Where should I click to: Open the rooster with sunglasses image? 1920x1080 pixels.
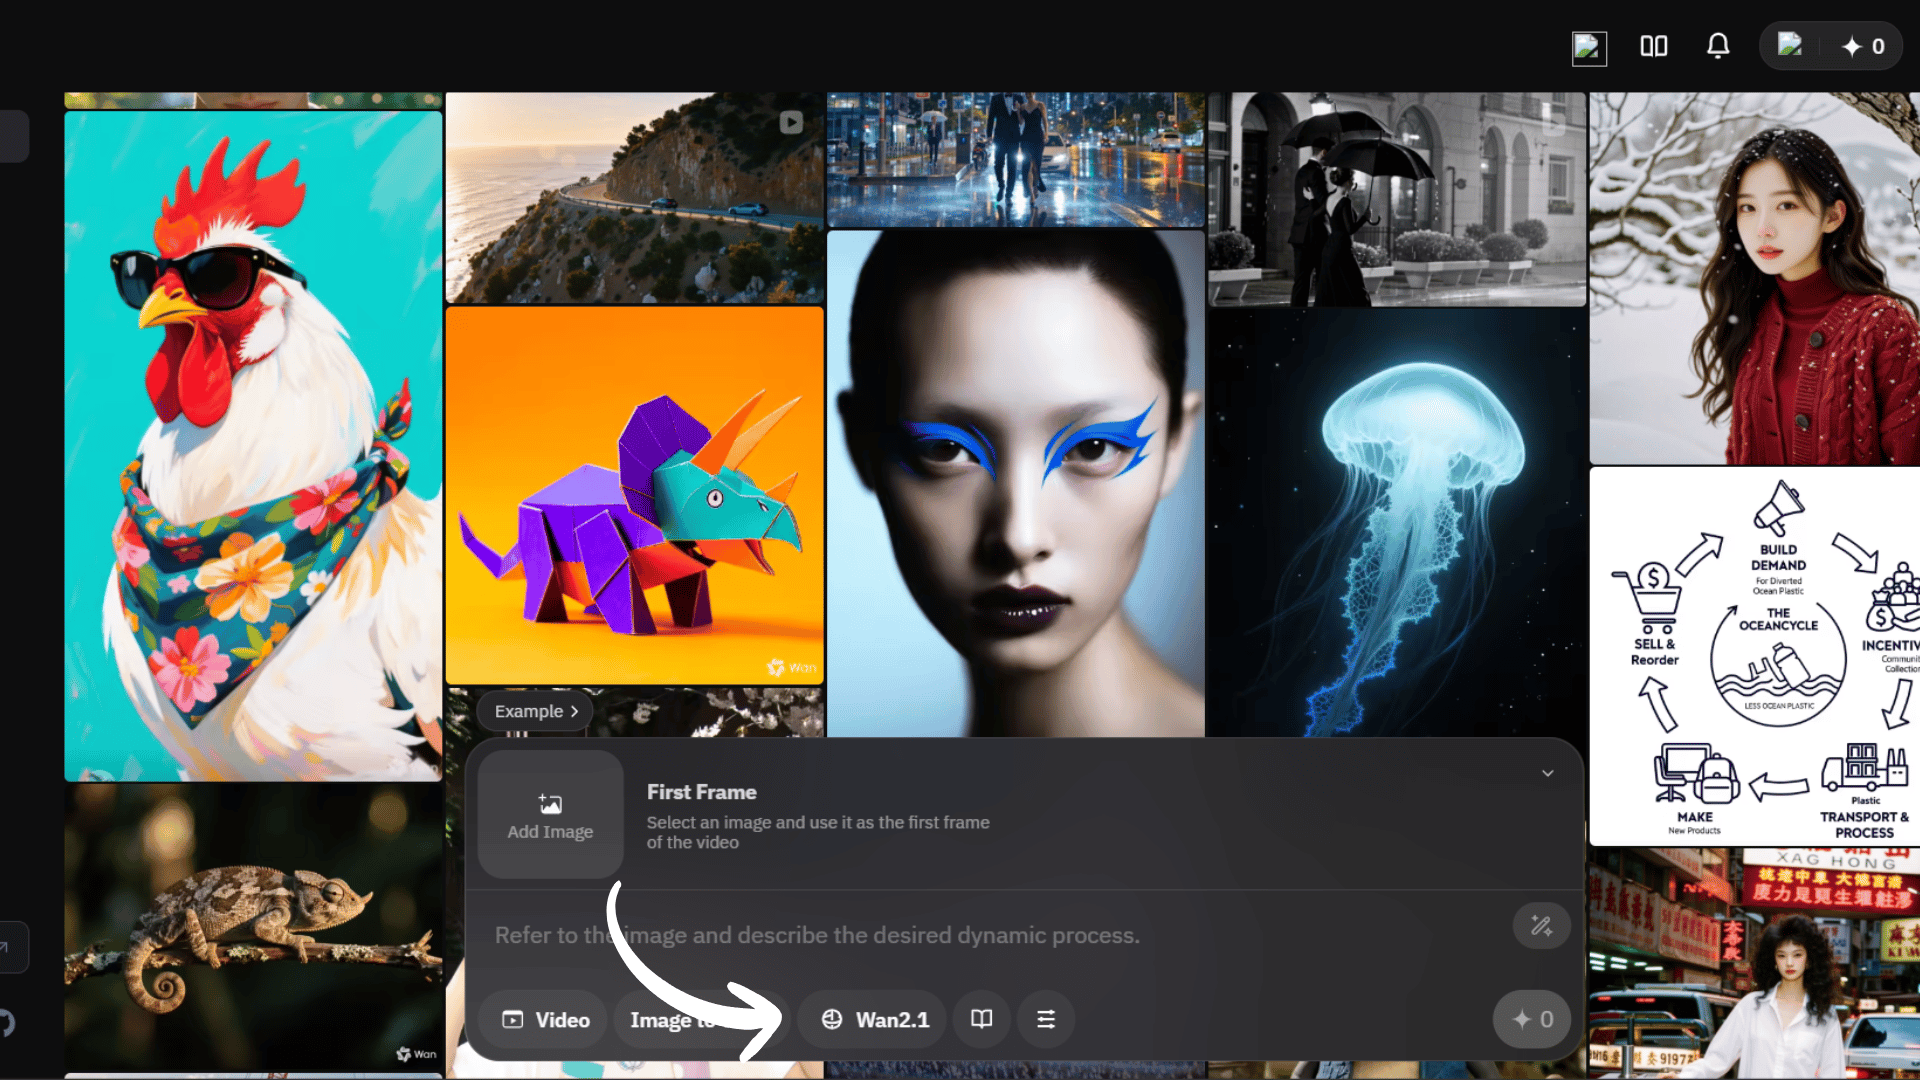point(253,445)
